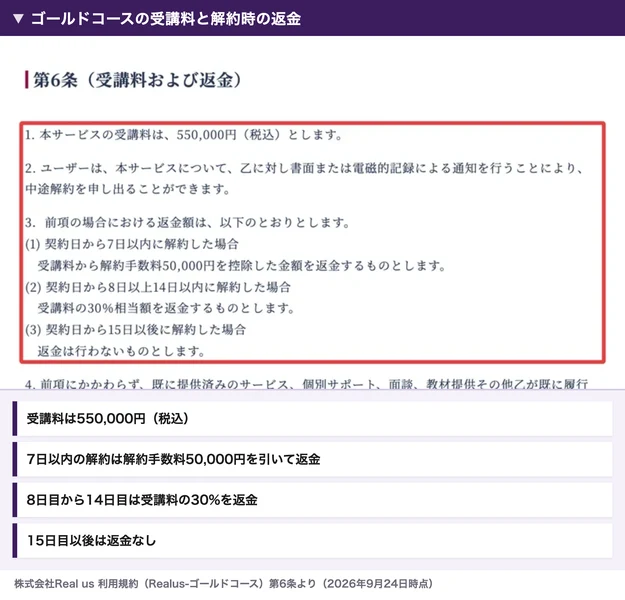Click the line 受講料の30%相当額を返金するものとします。
Viewport: 625px width, 600px height.
pos(166,308)
